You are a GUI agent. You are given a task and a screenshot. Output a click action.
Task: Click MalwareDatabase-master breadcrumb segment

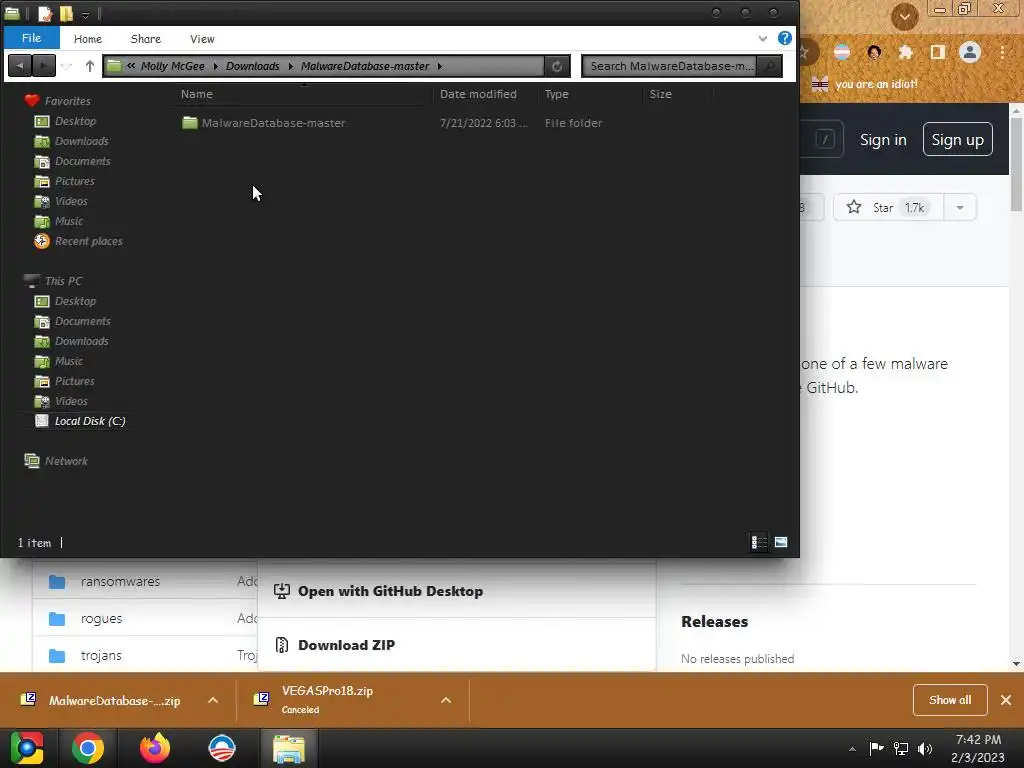point(364,66)
